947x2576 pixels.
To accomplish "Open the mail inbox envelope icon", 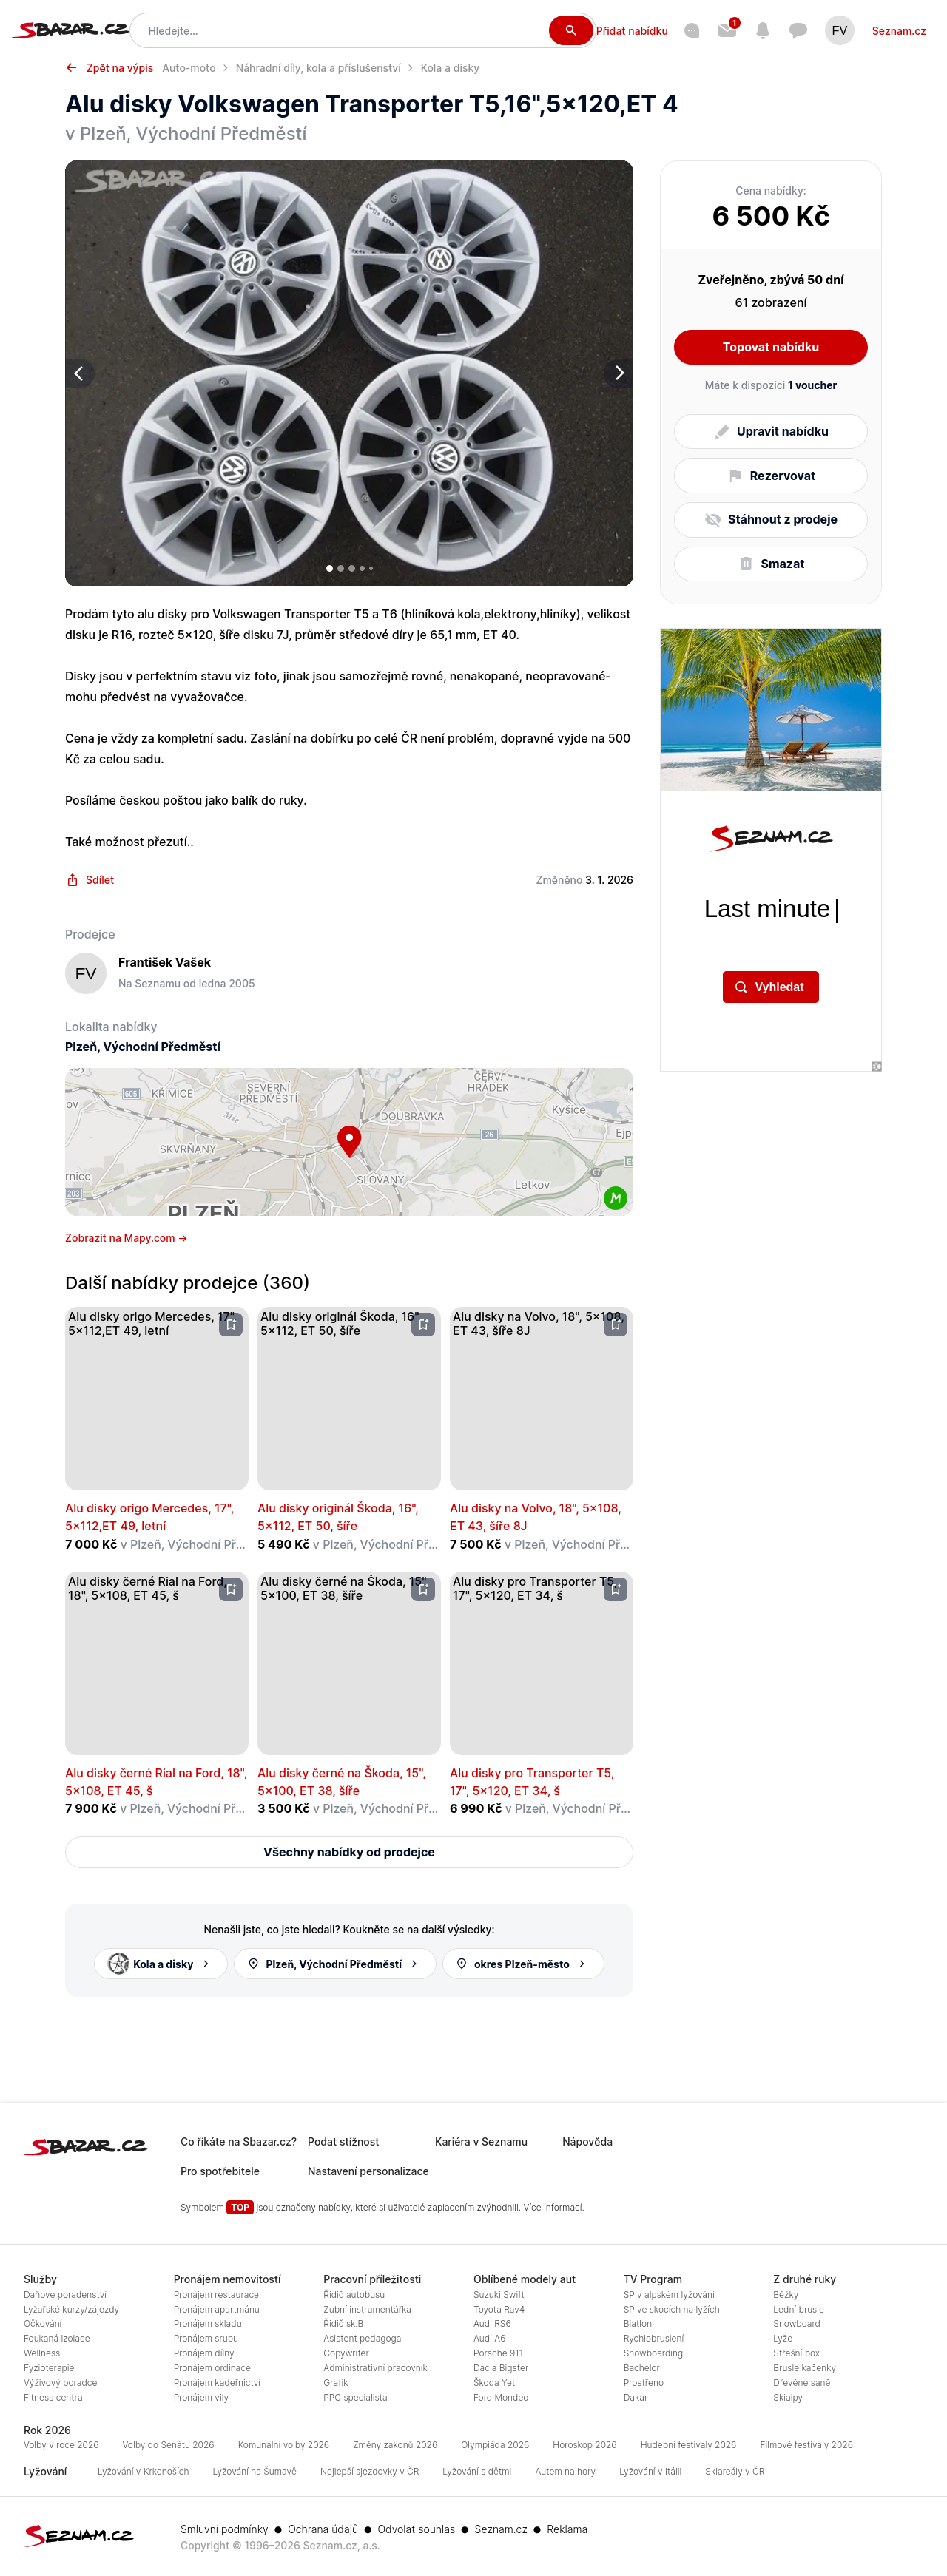I will 727,31.
